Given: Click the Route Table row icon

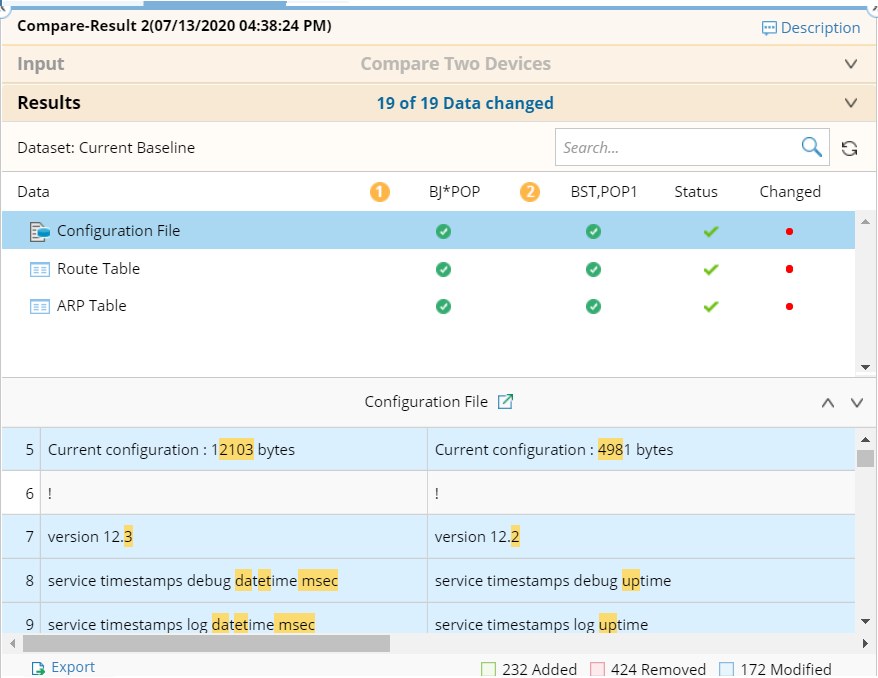Looking at the screenshot, I should [40, 269].
